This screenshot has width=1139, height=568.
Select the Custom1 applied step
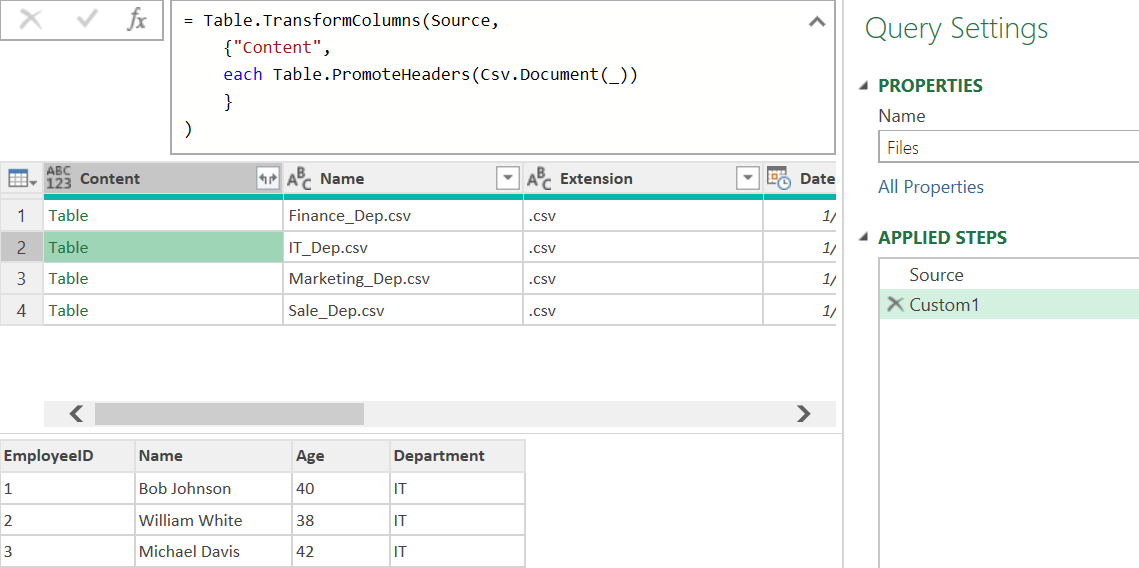1009,305
